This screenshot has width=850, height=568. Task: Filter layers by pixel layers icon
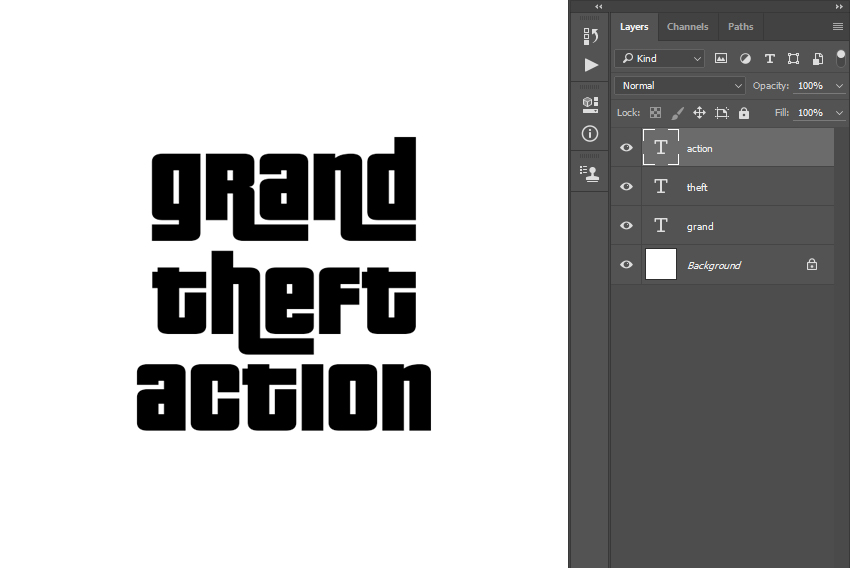coord(720,59)
